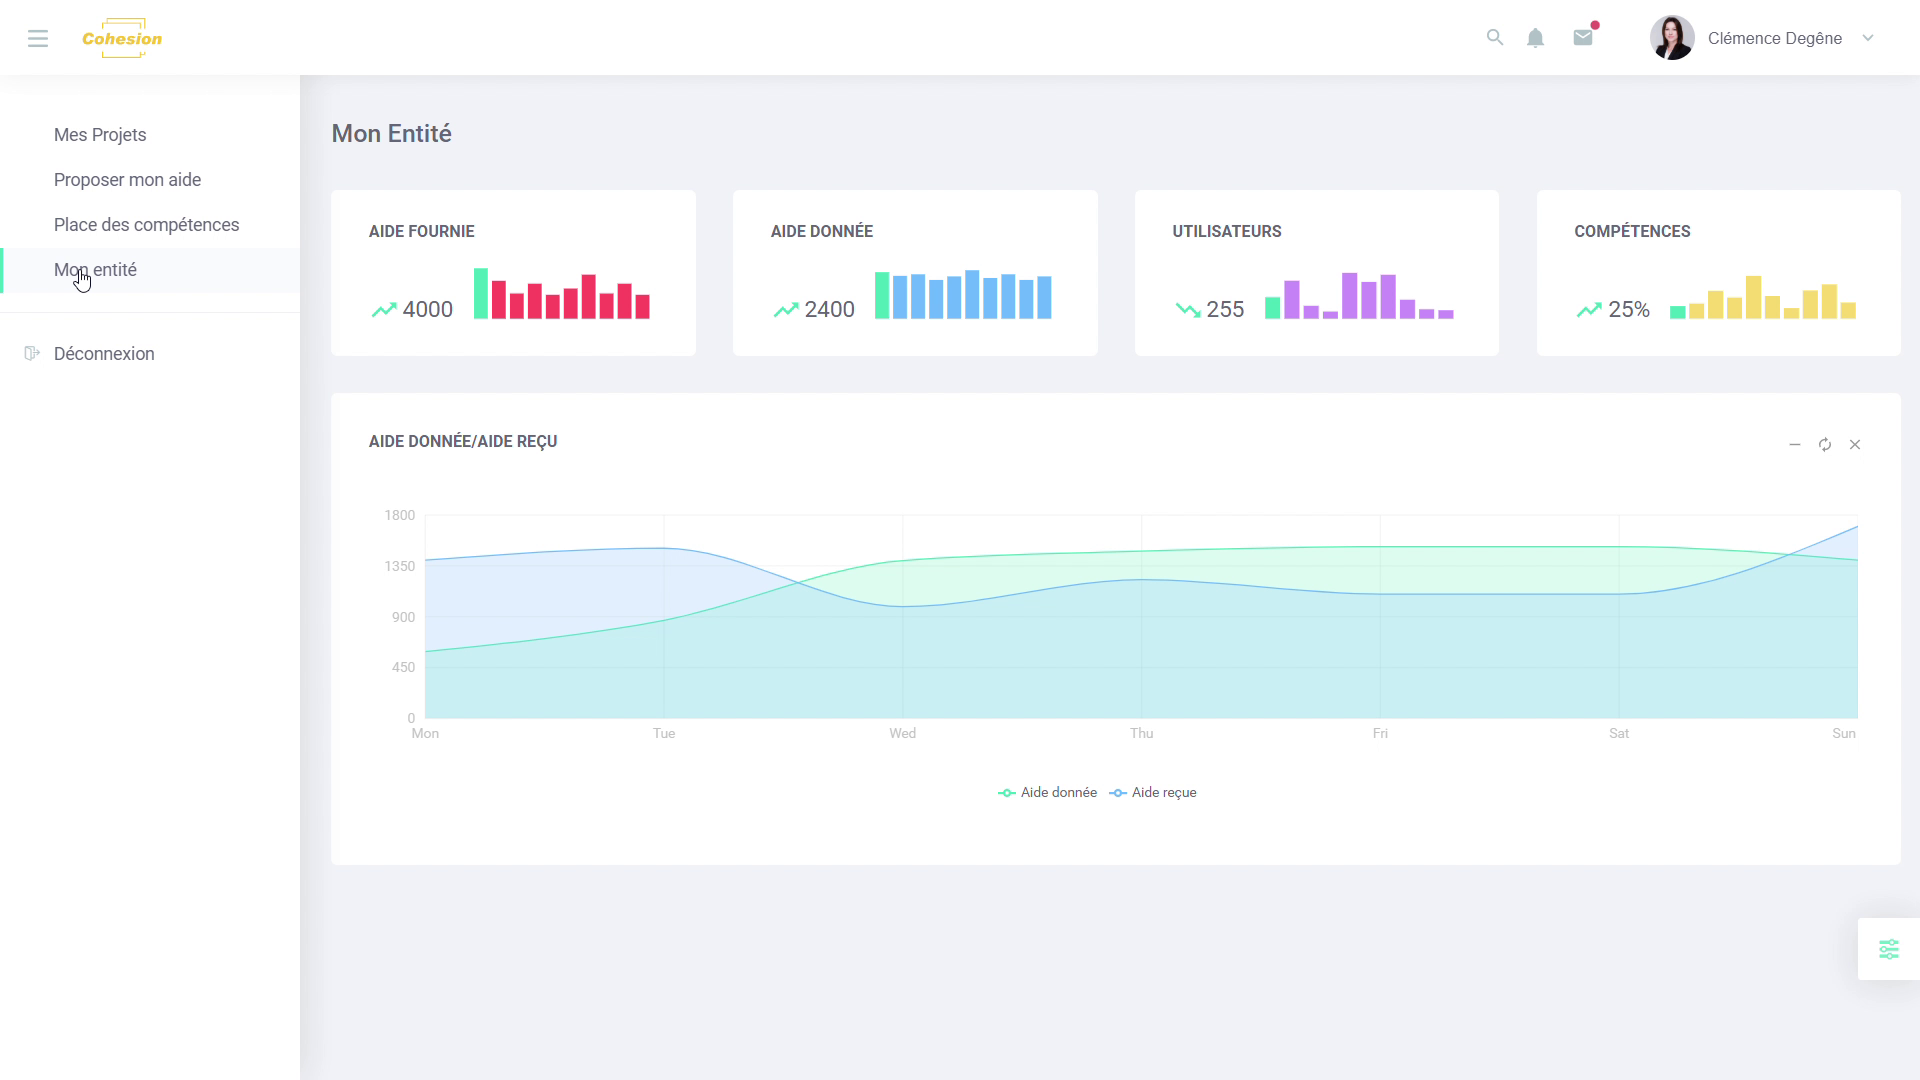Expand the user avatar menu

click(1672, 37)
